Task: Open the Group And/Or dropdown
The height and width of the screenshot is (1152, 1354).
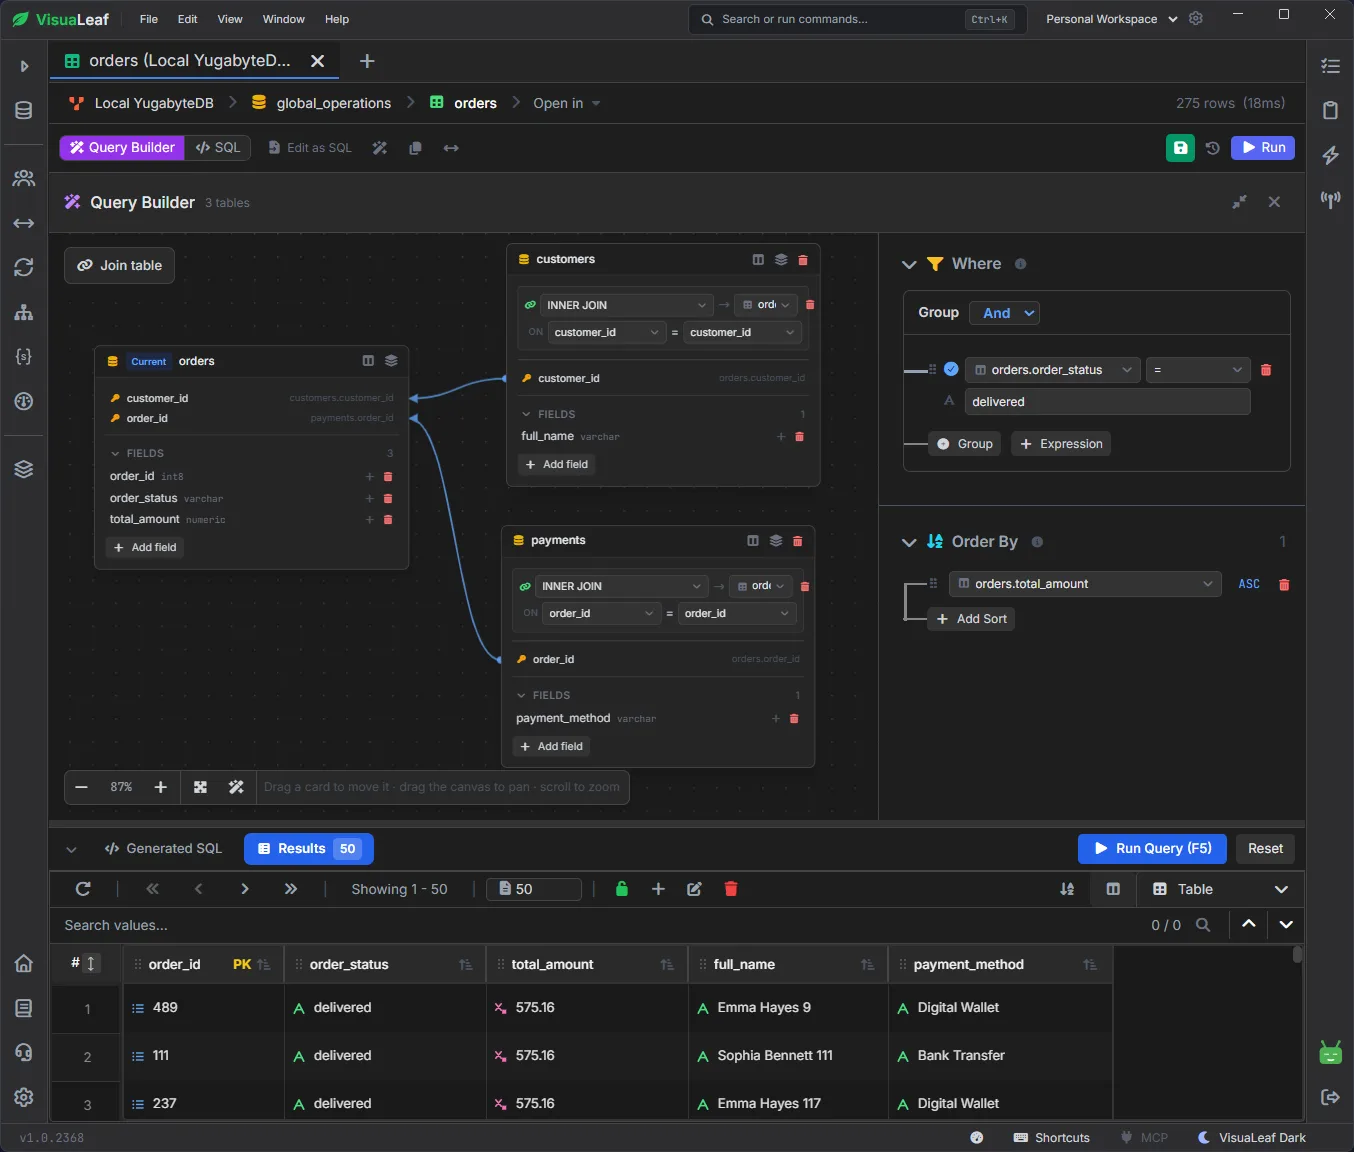Action: [1005, 313]
